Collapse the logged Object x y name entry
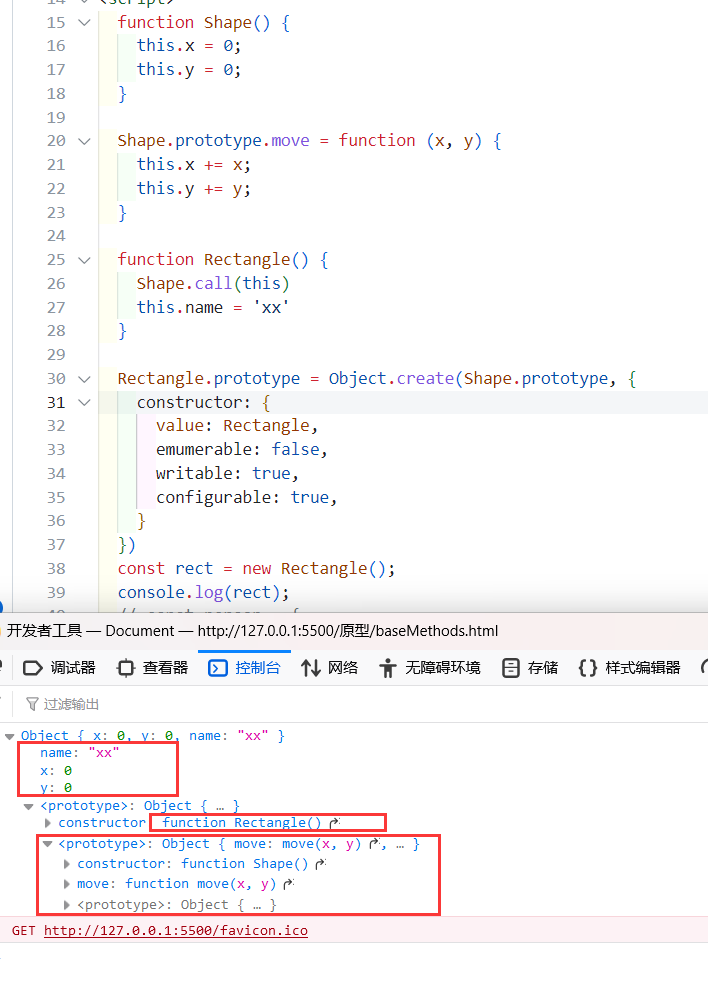Image resolution: width=708 pixels, height=993 pixels. 9,737
